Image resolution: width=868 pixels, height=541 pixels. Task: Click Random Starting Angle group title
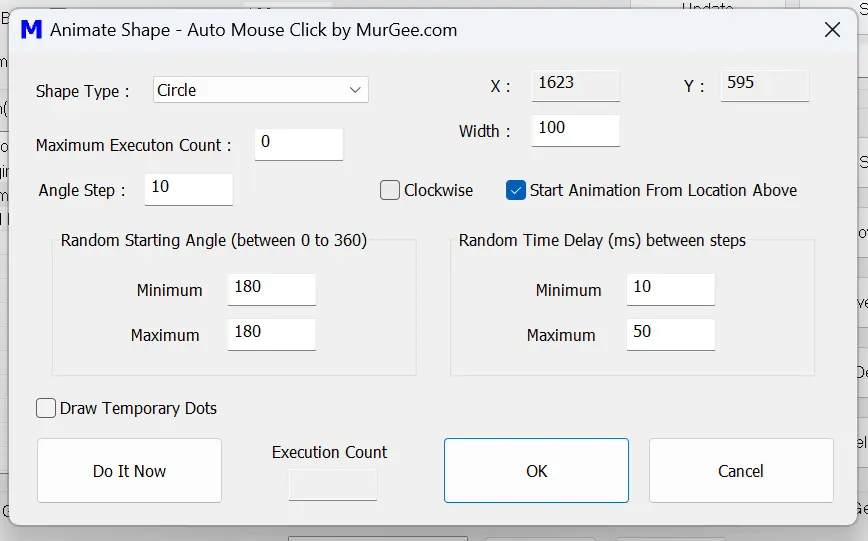[x=214, y=240]
